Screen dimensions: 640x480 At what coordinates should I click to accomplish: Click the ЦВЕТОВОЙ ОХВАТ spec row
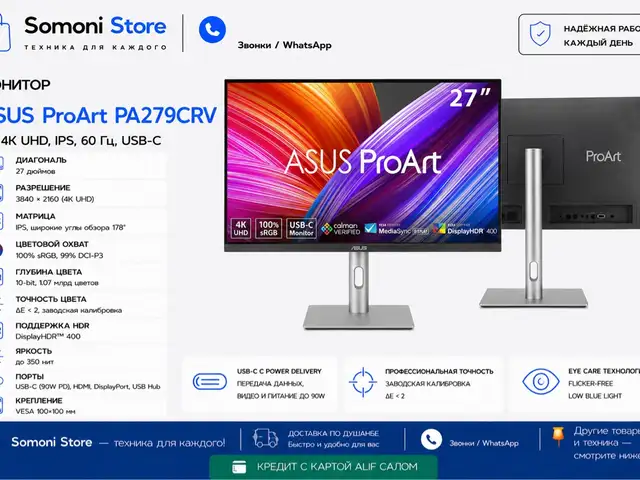coord(83,250)
